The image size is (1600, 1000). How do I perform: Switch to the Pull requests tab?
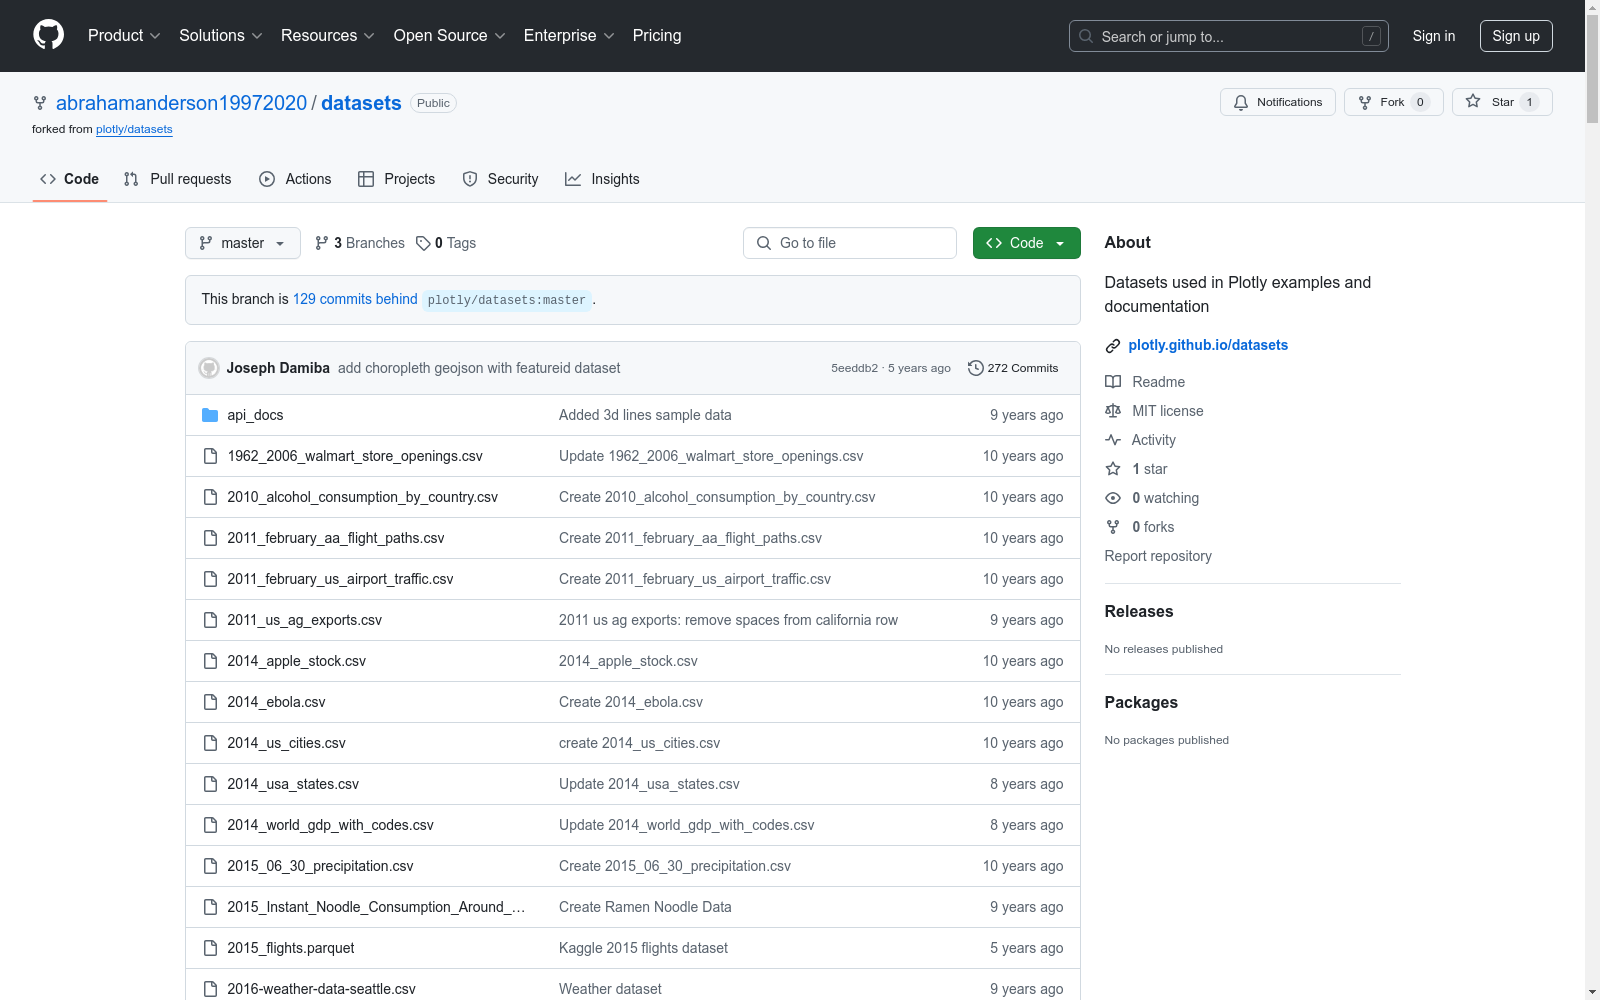coord(177,179)
